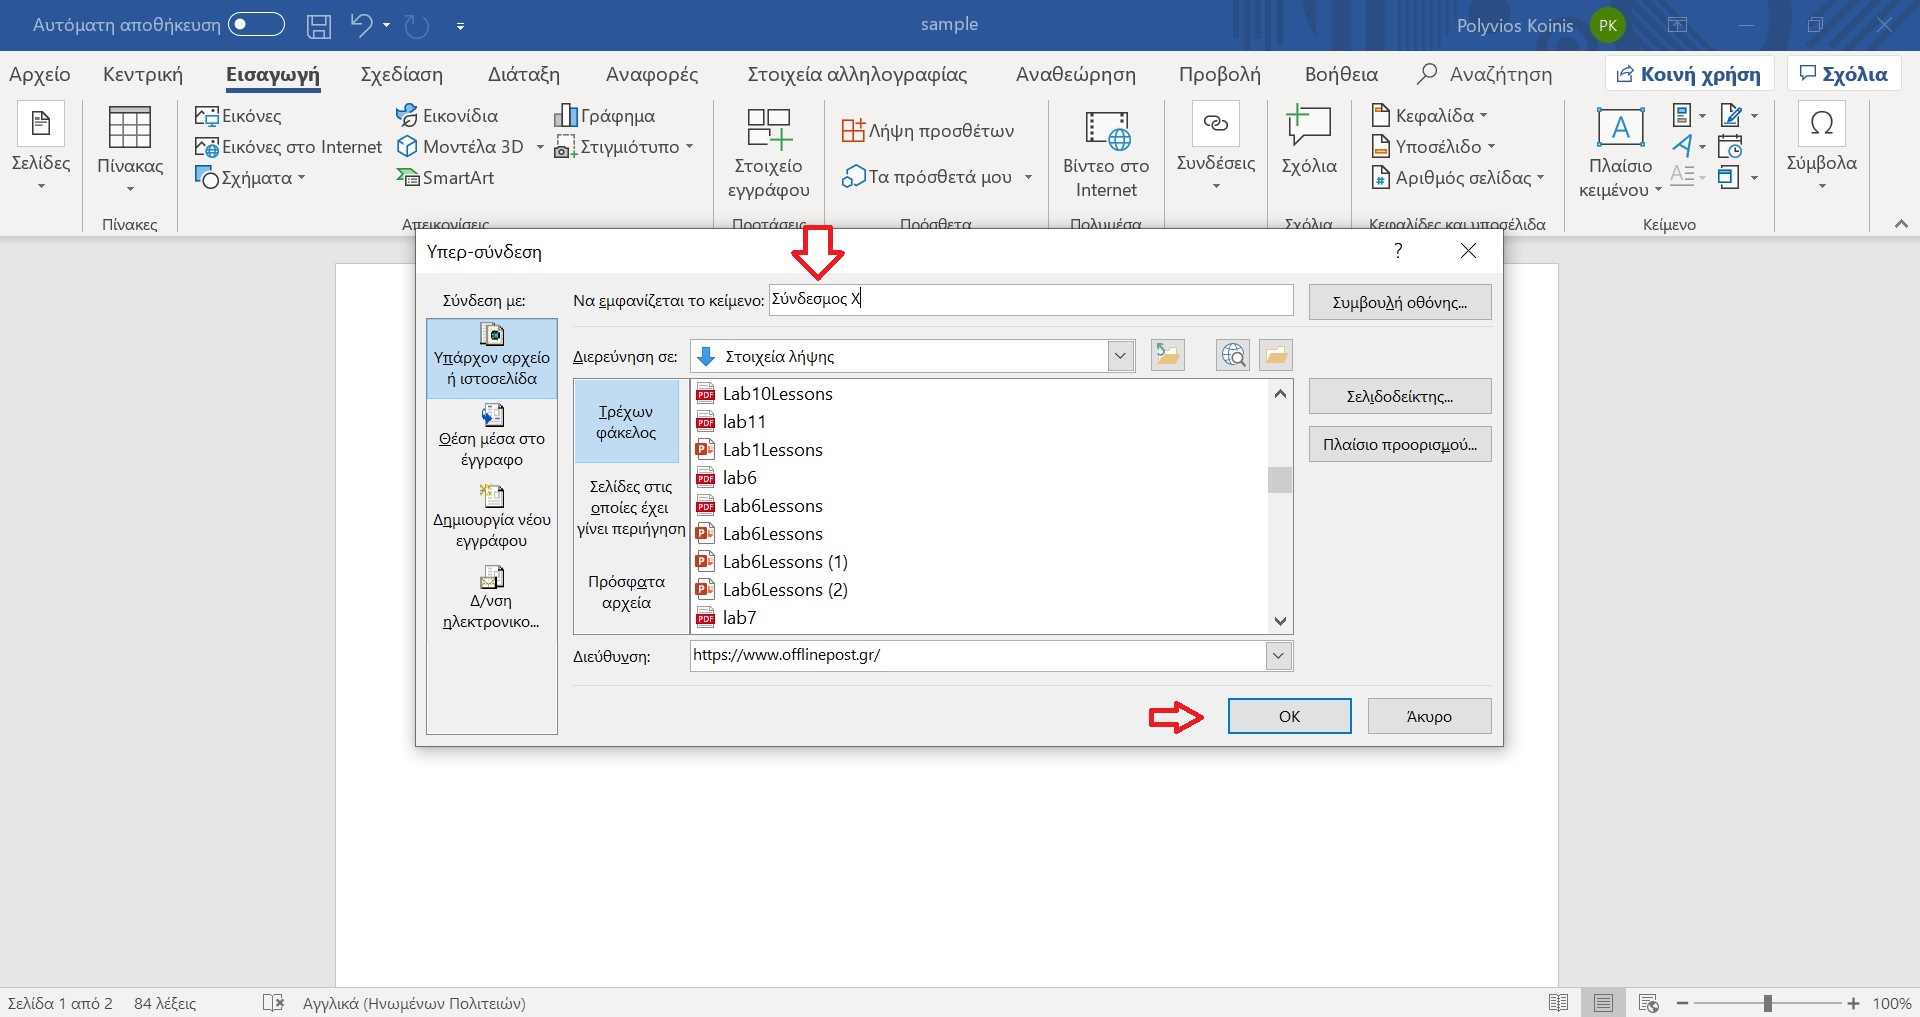The width and height of the screenshot is (1920, 1017).
Task: Click Στοιχείο εγγράφου document item
Action: [x=768, y=152]
